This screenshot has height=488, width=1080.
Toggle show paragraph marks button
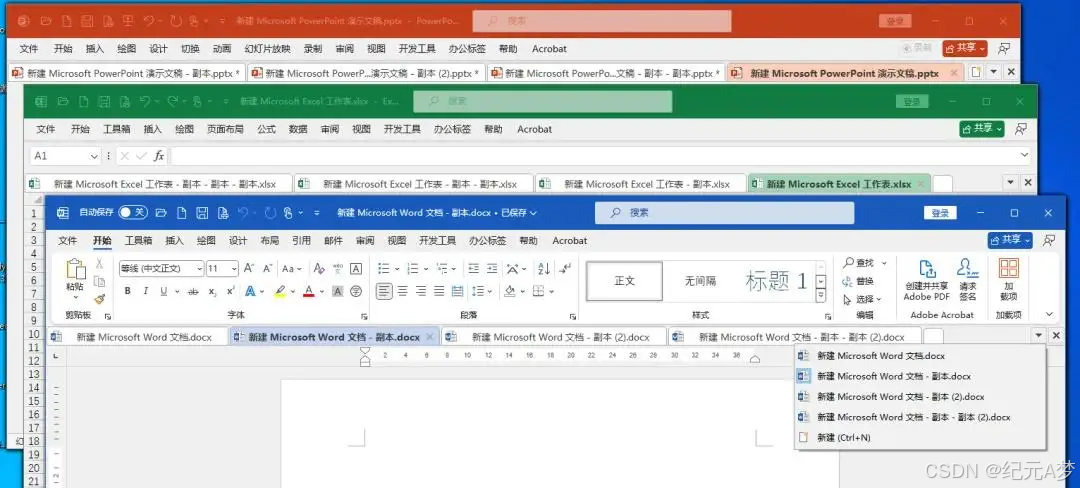click(x=565, y=268)
